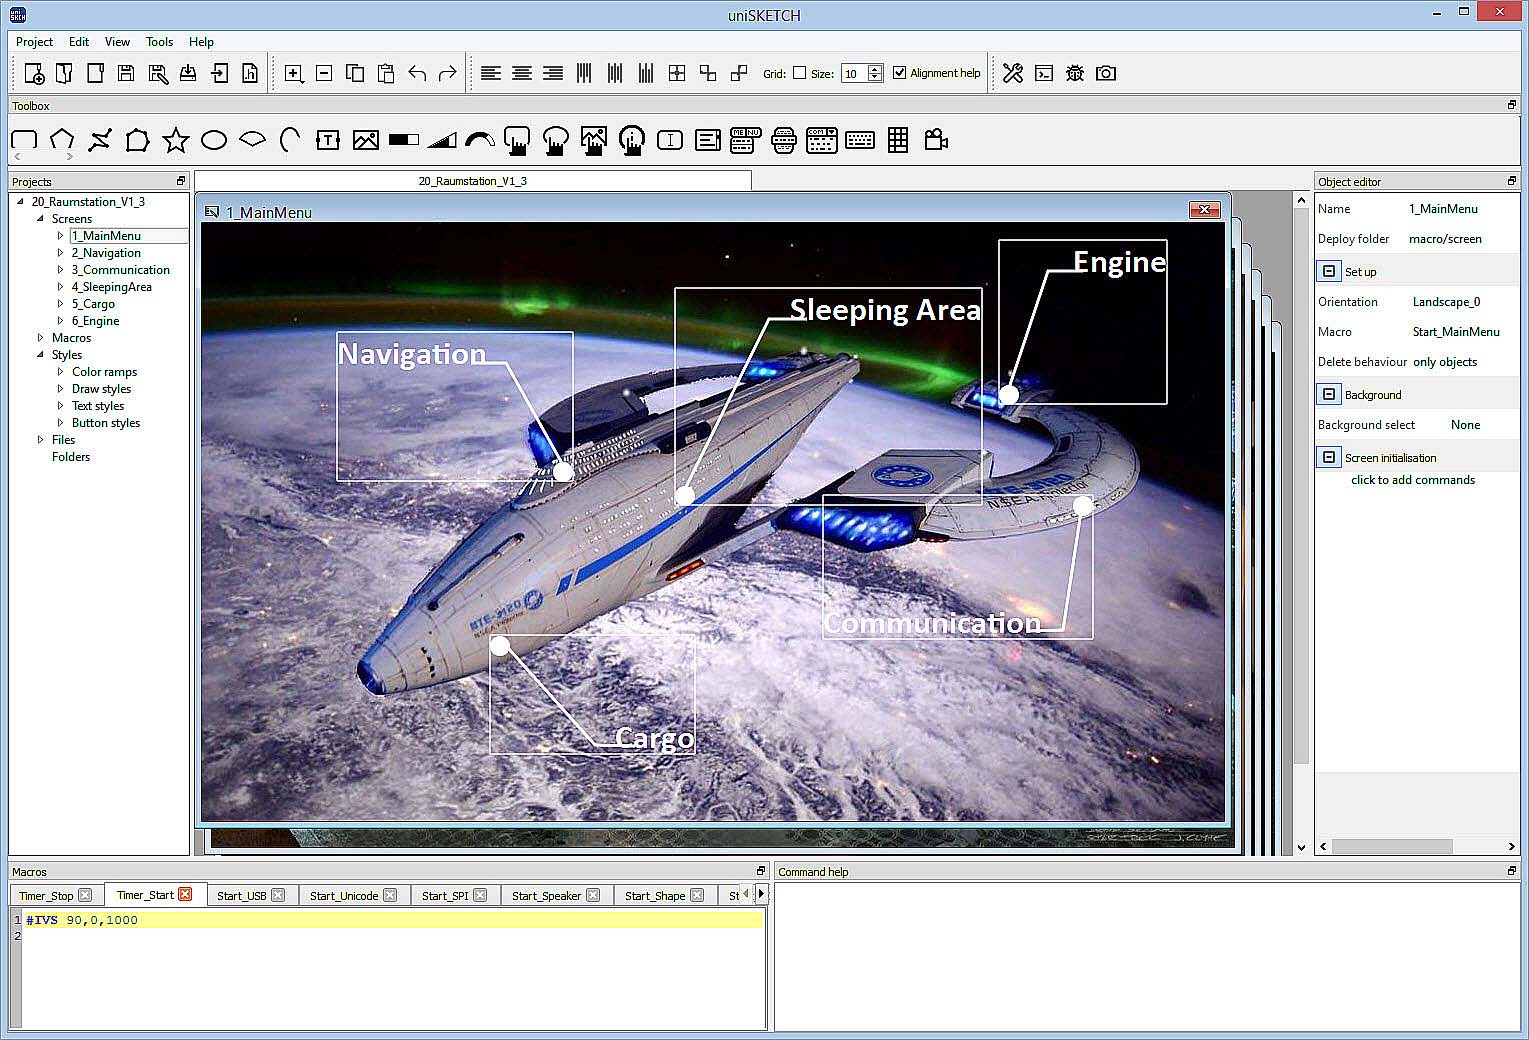Click the zoom in plus icon

(294, 73)
